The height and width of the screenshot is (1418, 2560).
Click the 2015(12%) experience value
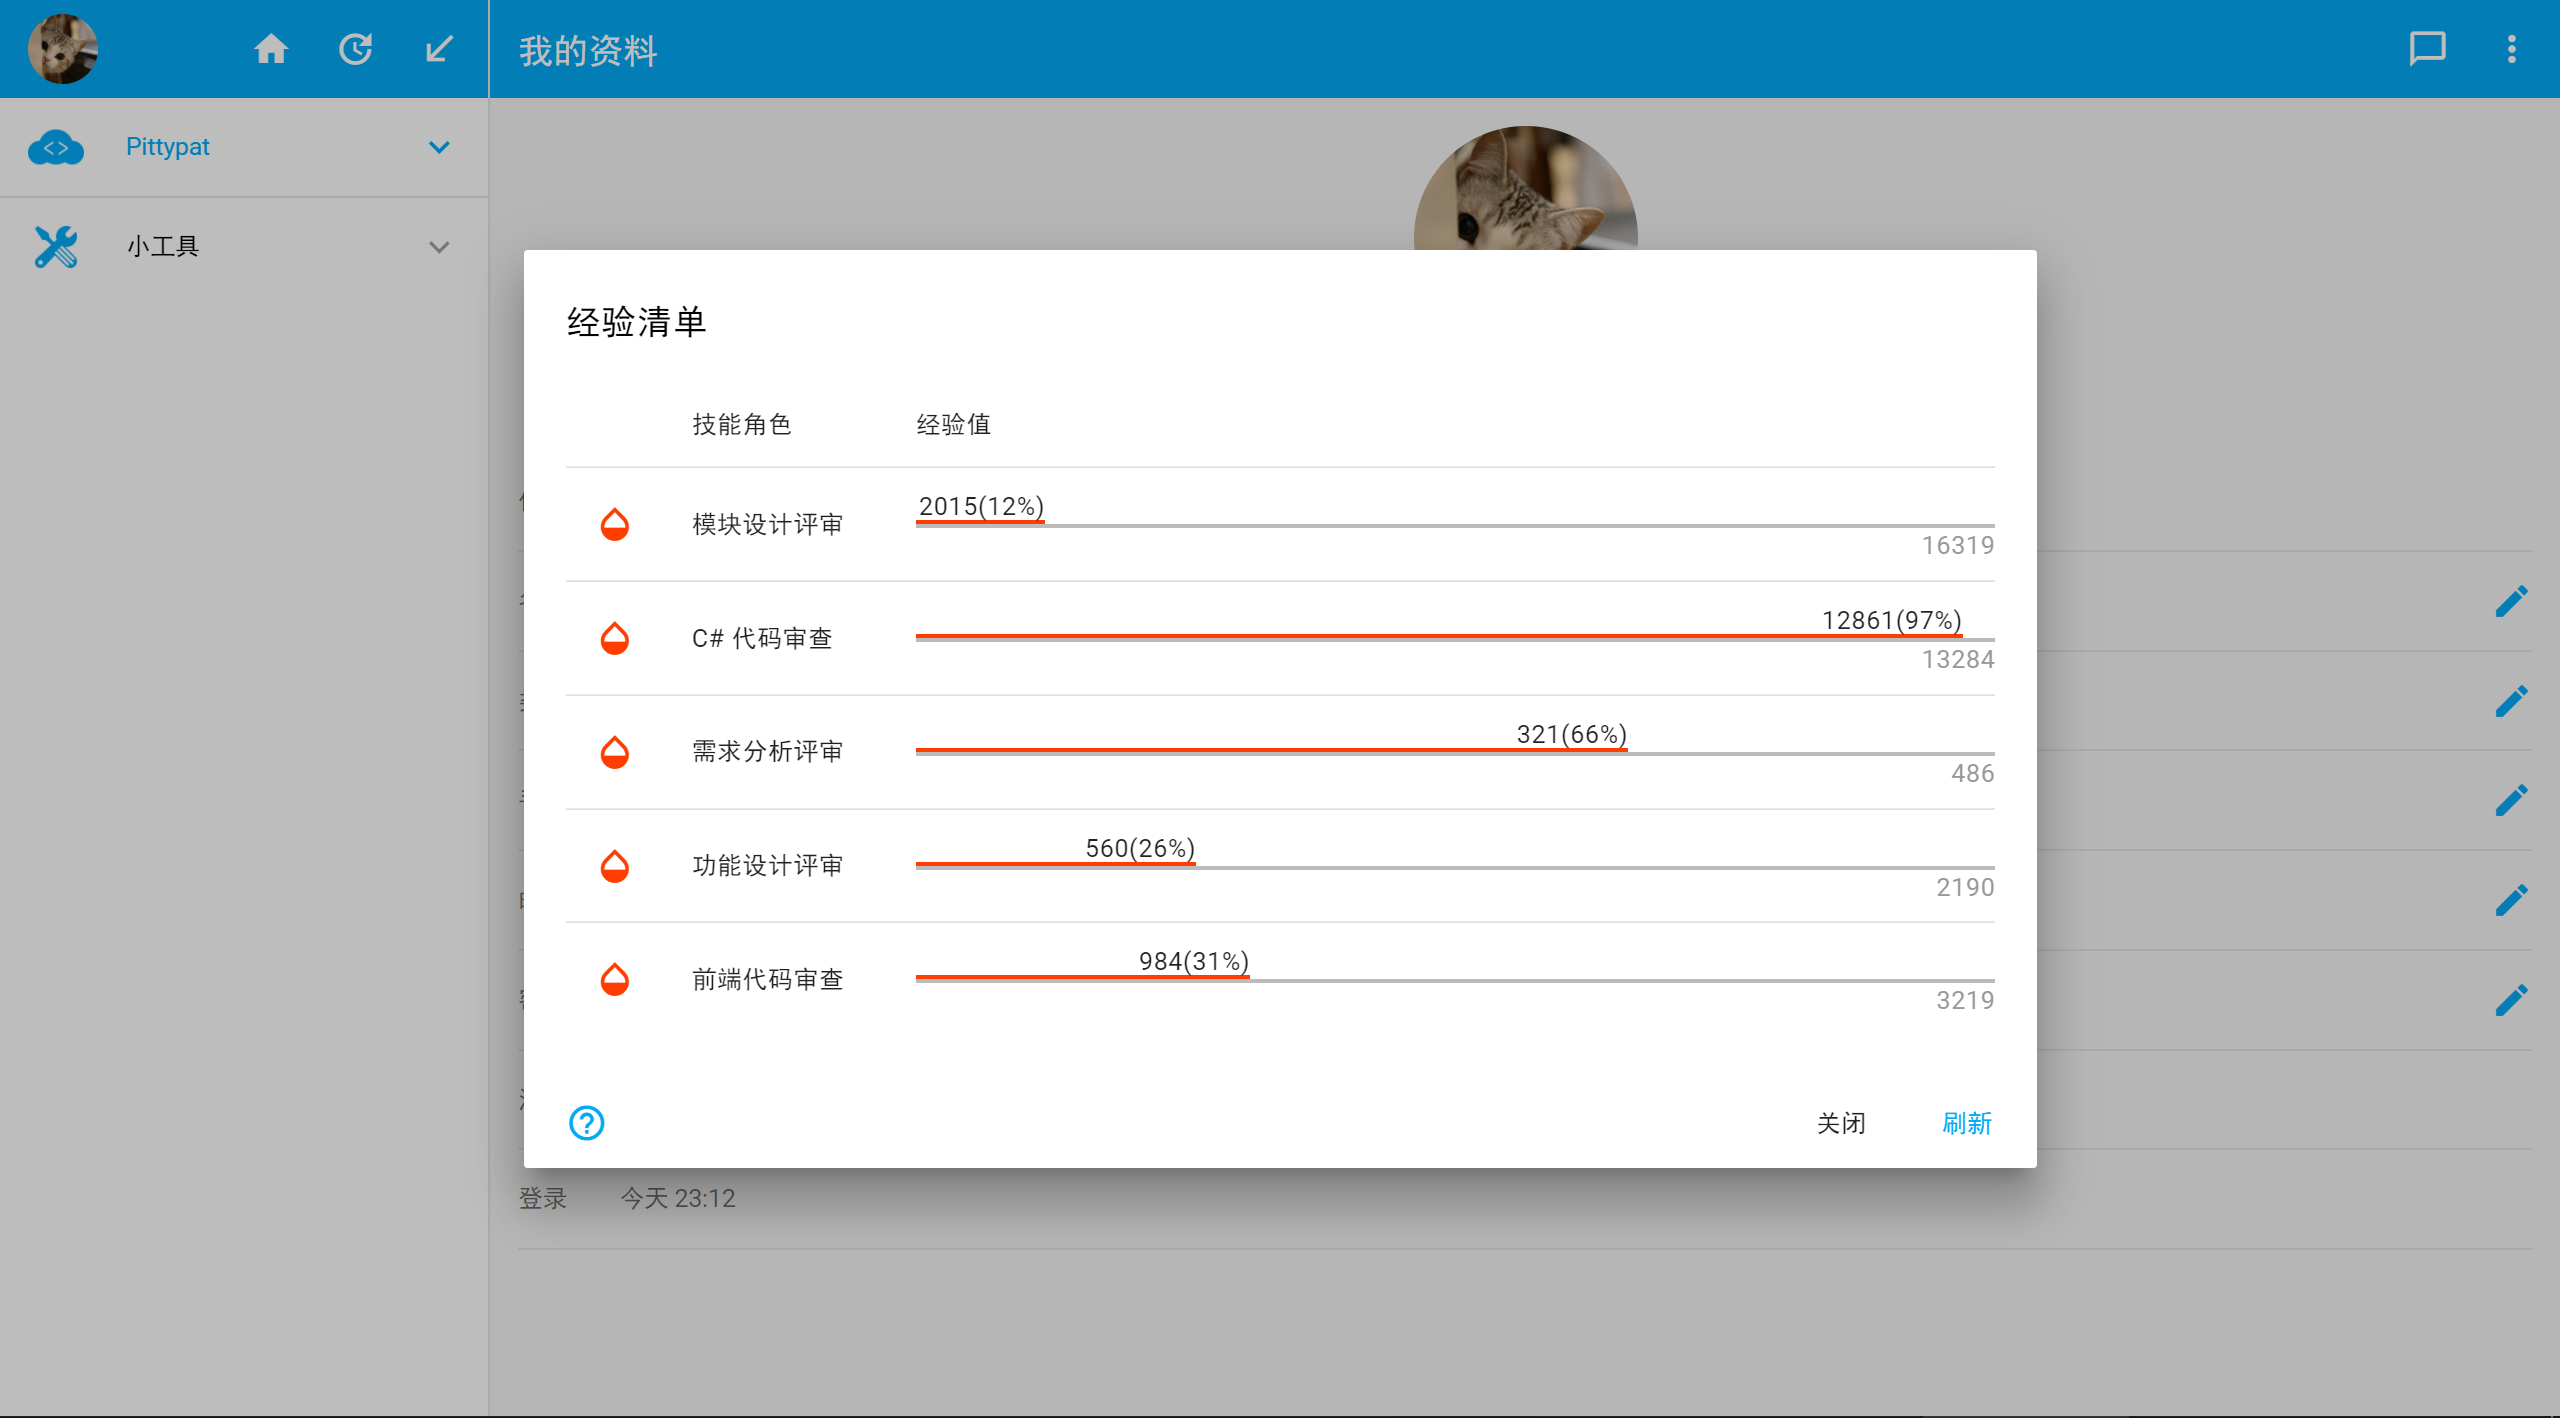(x=981, y=506)
